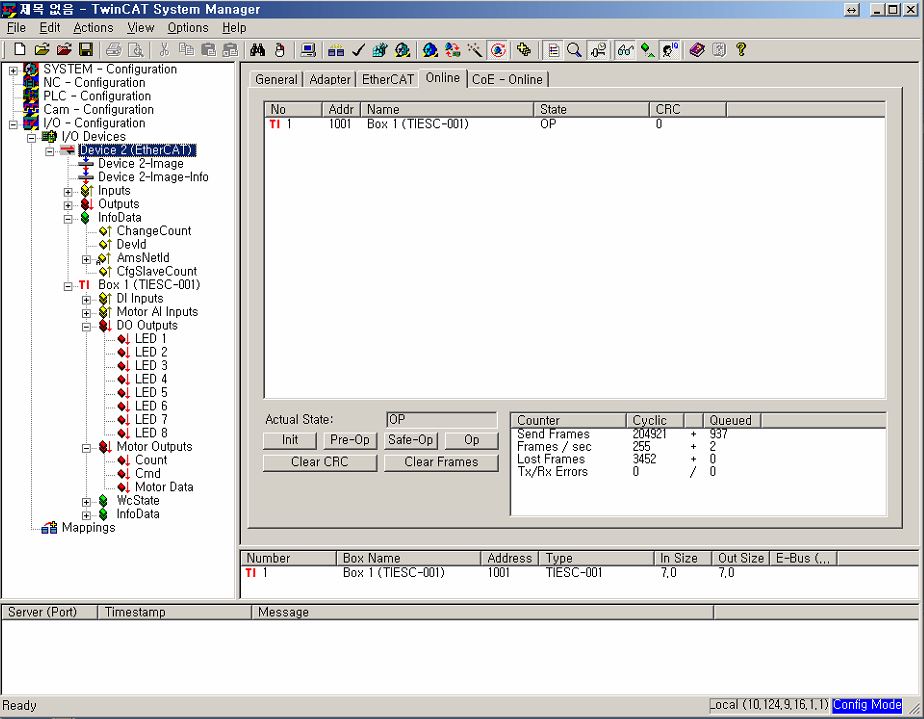
Task: Switch to the EtherCAT tab
Action: point(388,80)
